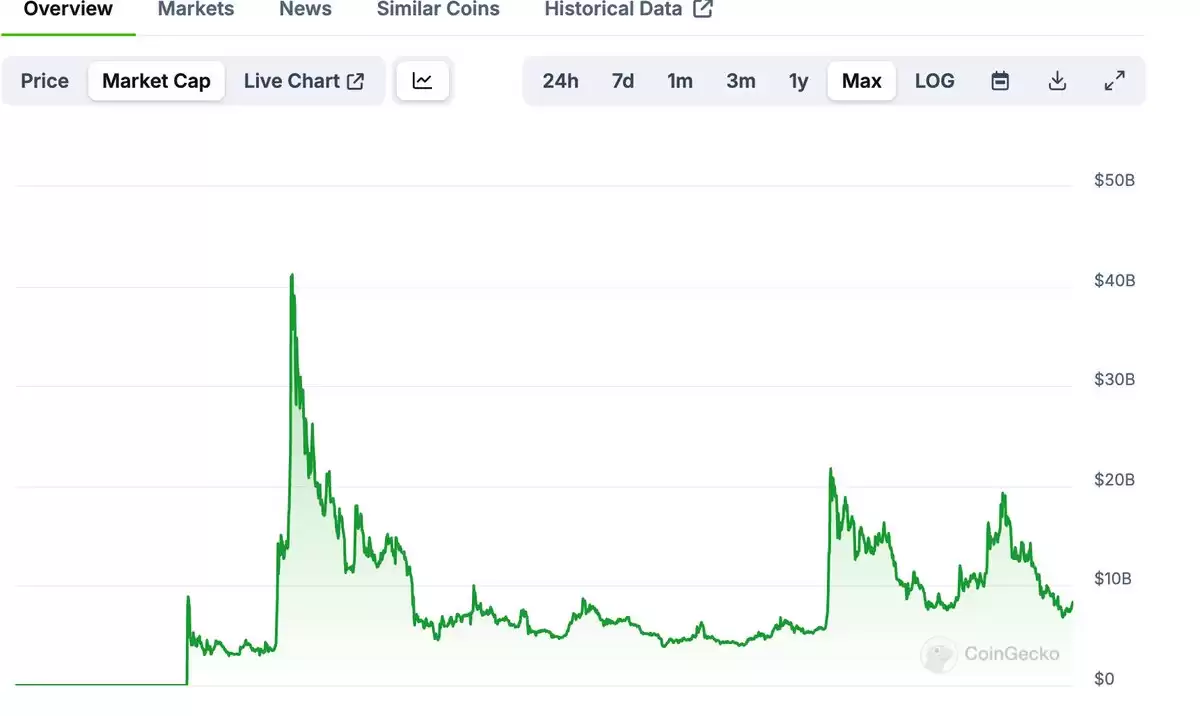Click the $0 axis label

1104,679
